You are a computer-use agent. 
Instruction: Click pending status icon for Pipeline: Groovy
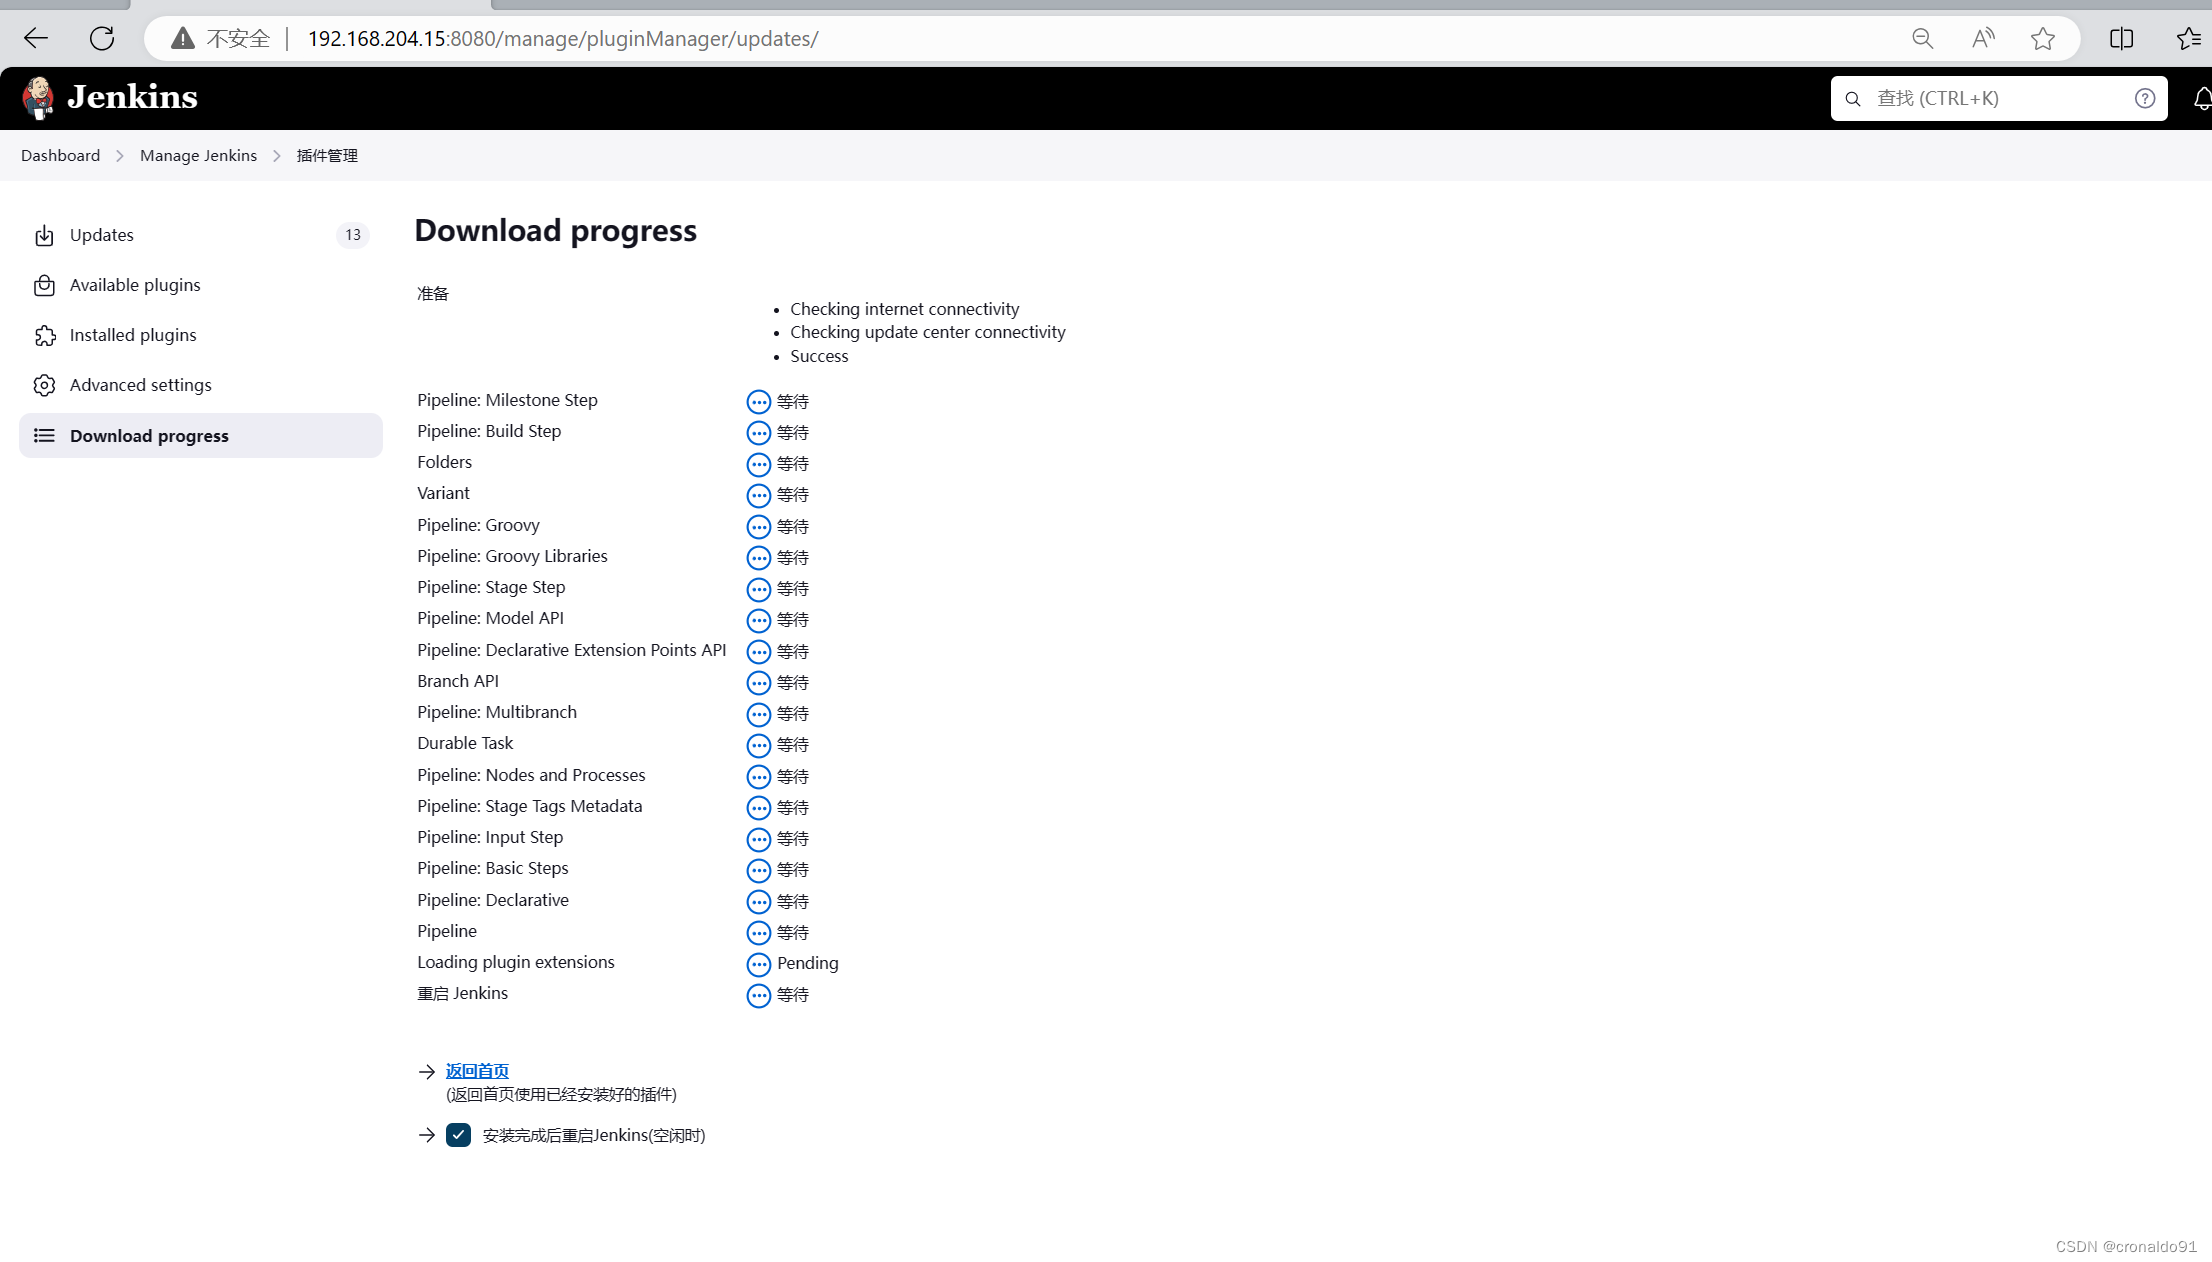tap(759, 527)
